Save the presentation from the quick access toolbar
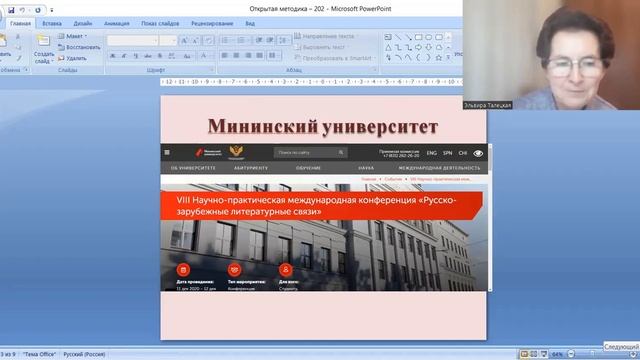640x360 pixels. point(11,10)
